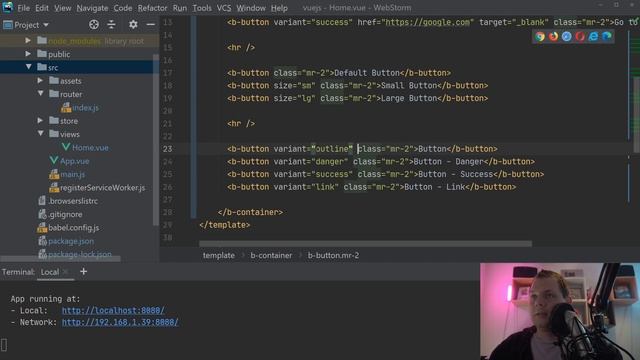640x360 pixels.
Task: Open Home.vue in the project tree
Action: click(90, 147)
